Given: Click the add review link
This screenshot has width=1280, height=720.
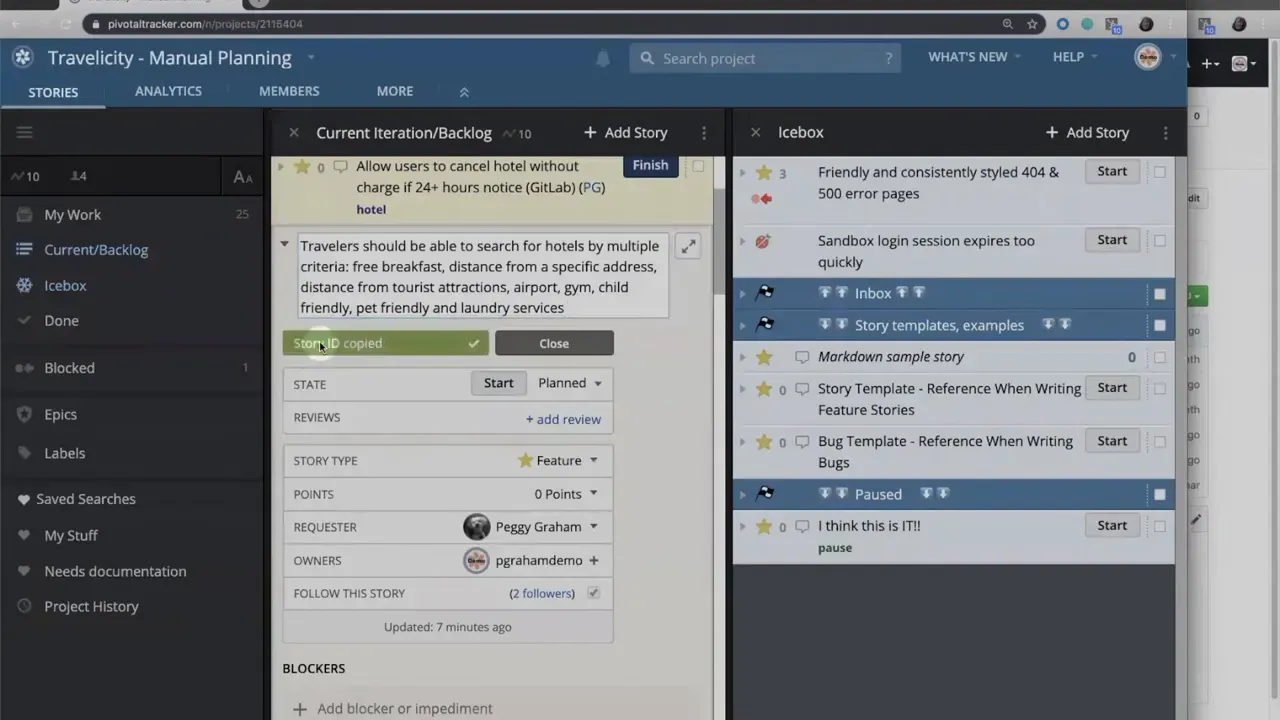Looking at the screenshot, I should point(562,419).
